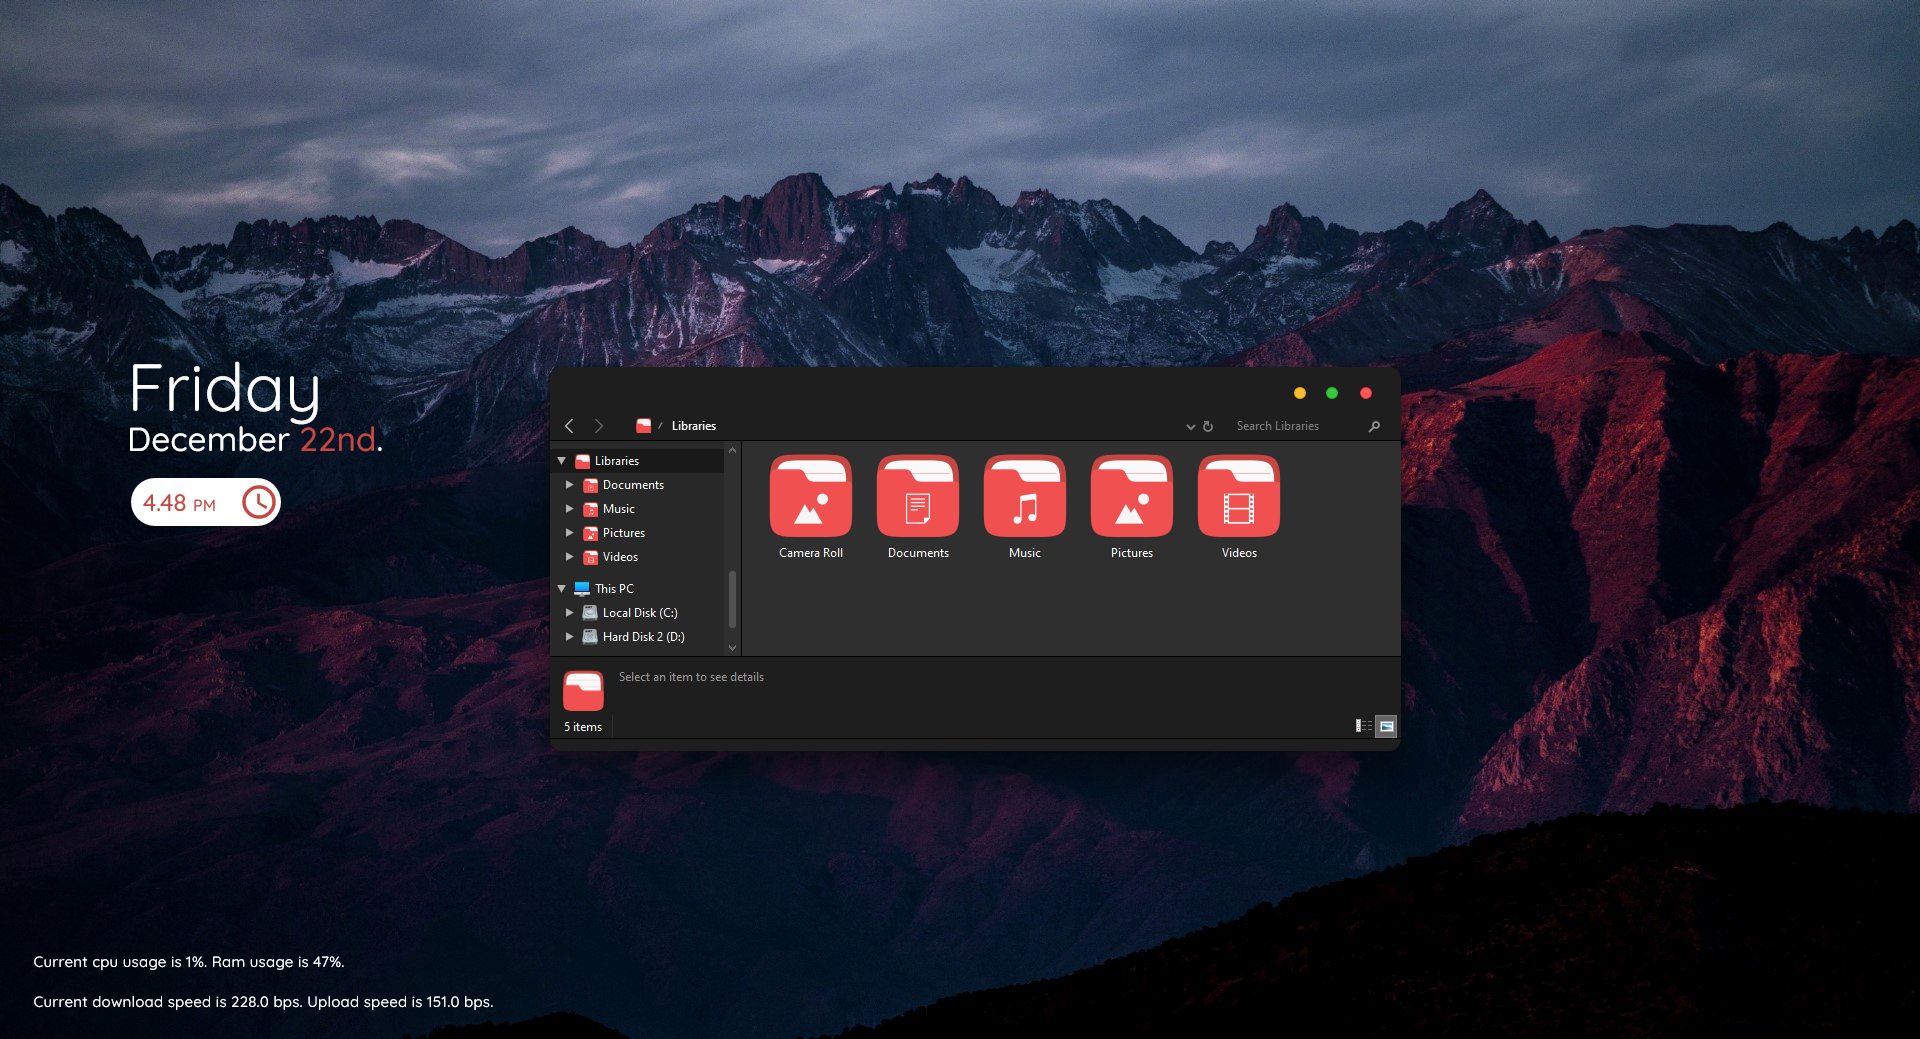Open the Pictures library folder
This screenshot has width=1920, height=1039.
point(1131,497)
